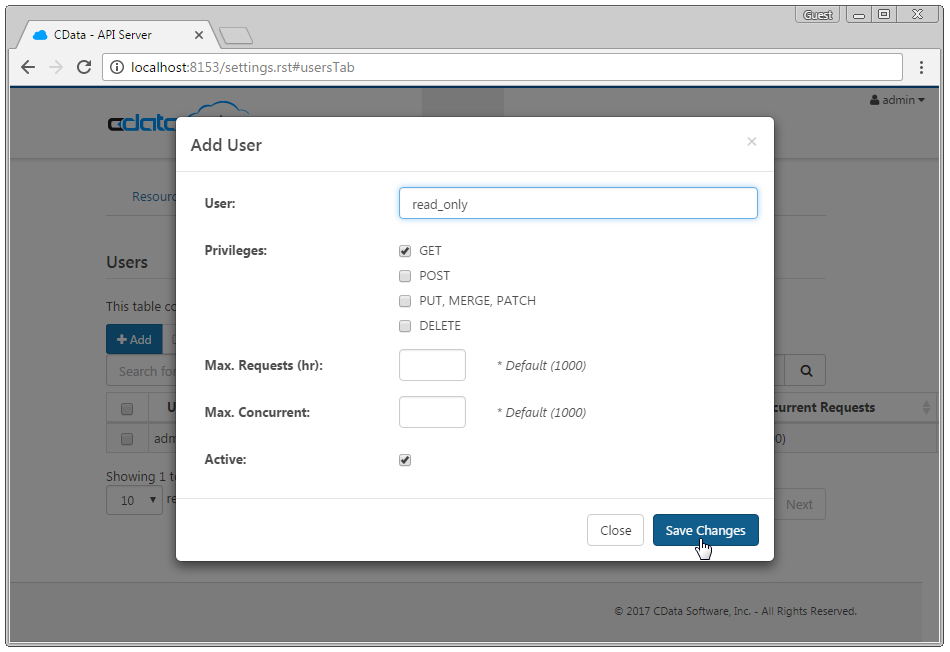Screen dimensions: 950x652
Task: Enable the POST privilege checkbox
Action: click(405, 276)
